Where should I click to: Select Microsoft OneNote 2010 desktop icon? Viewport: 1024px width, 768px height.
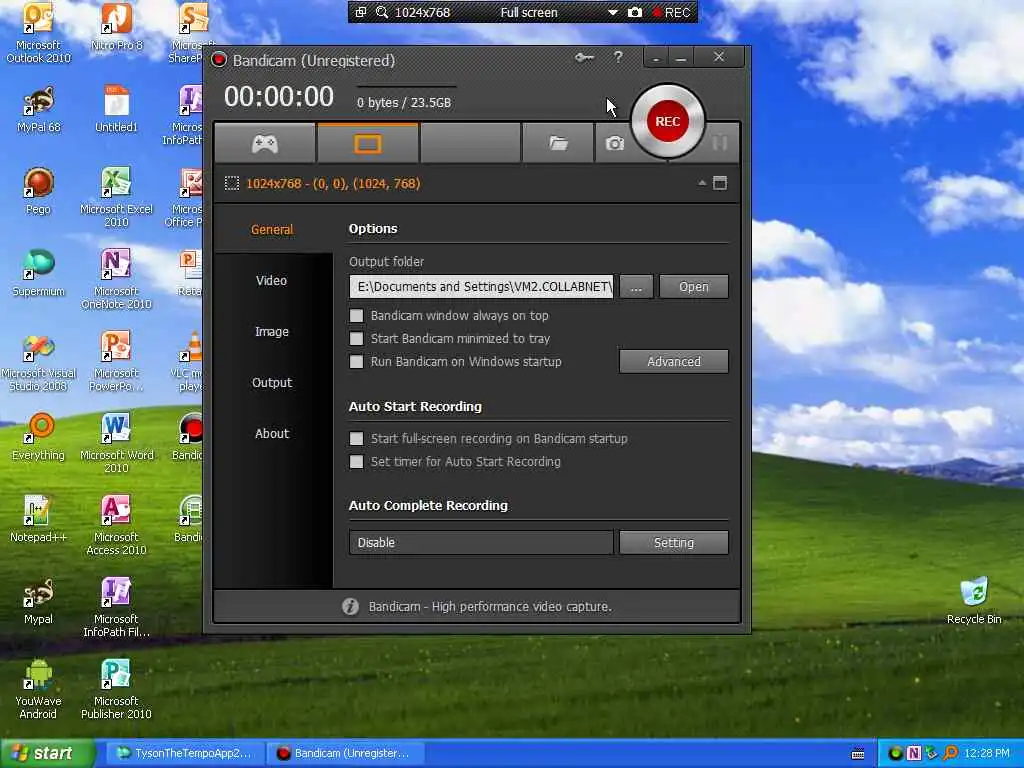click(116, 279)
